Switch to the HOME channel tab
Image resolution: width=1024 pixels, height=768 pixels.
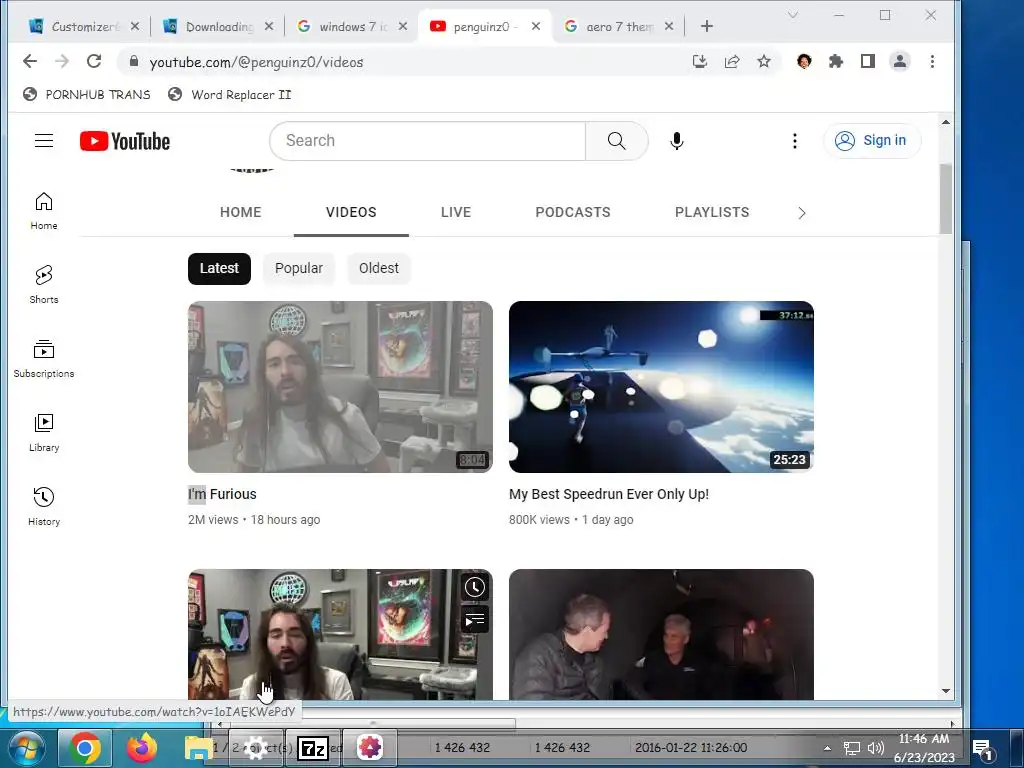240,212
